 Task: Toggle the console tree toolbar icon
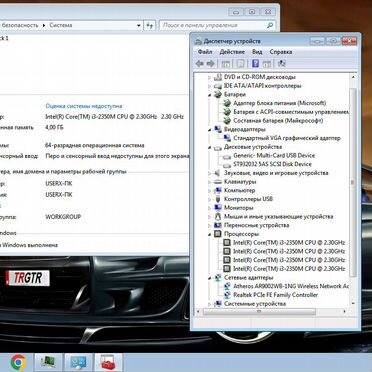pyautogui.click(x=226, y=64)
